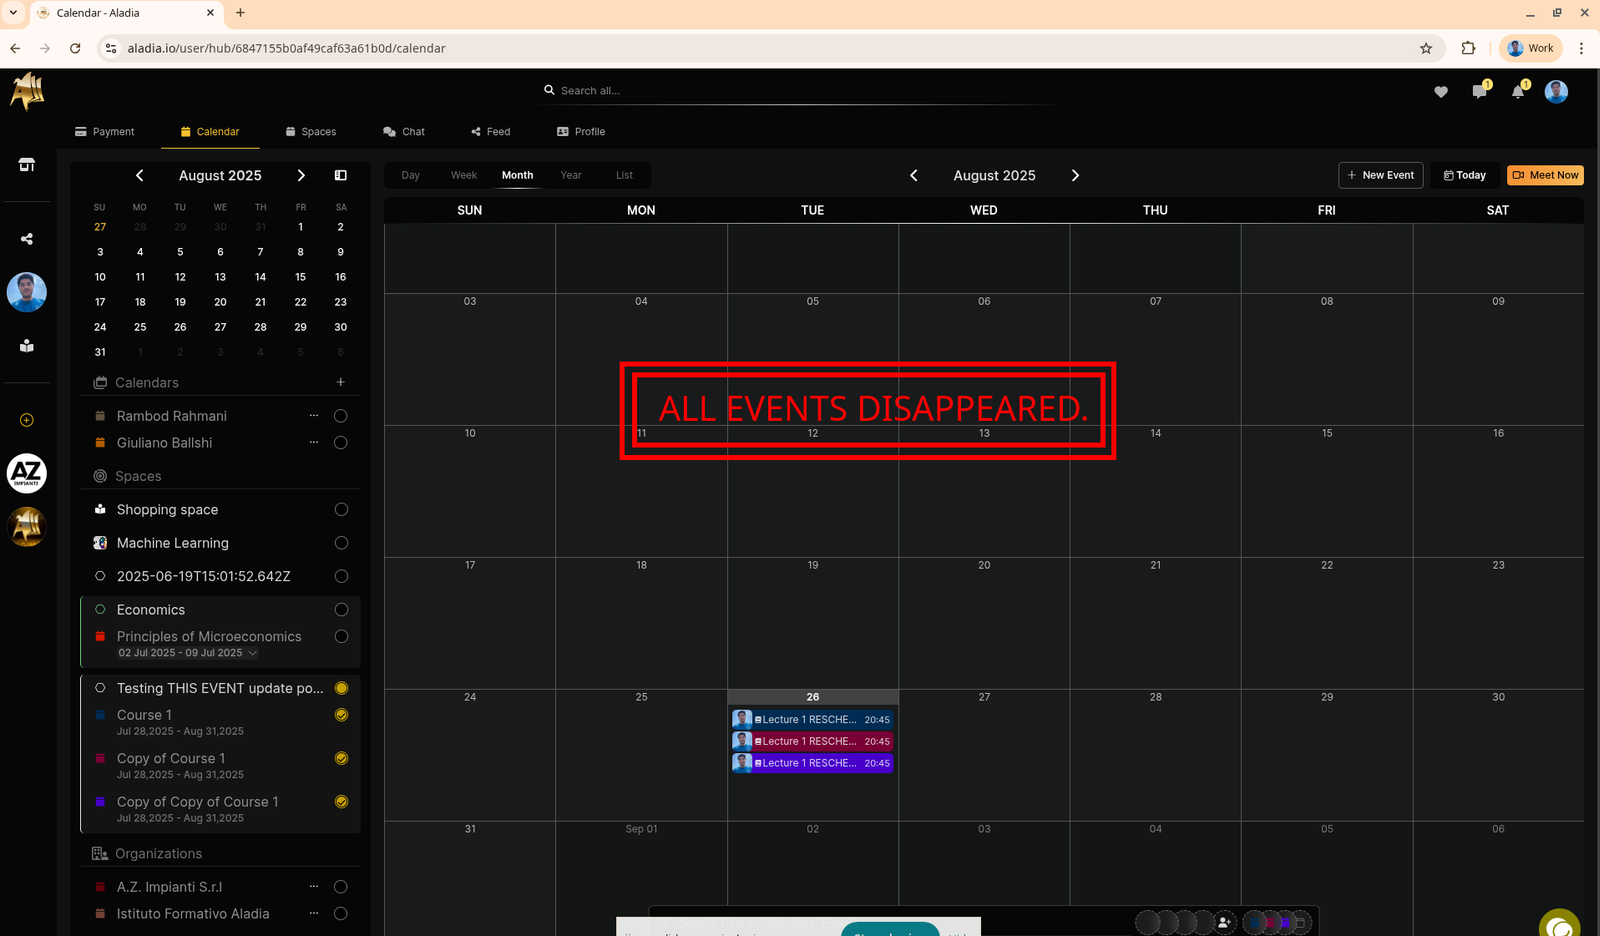The image size is (1600, 936).
Task: Click the Aladia logo in the top-left
Action: (x=27, y=92)
